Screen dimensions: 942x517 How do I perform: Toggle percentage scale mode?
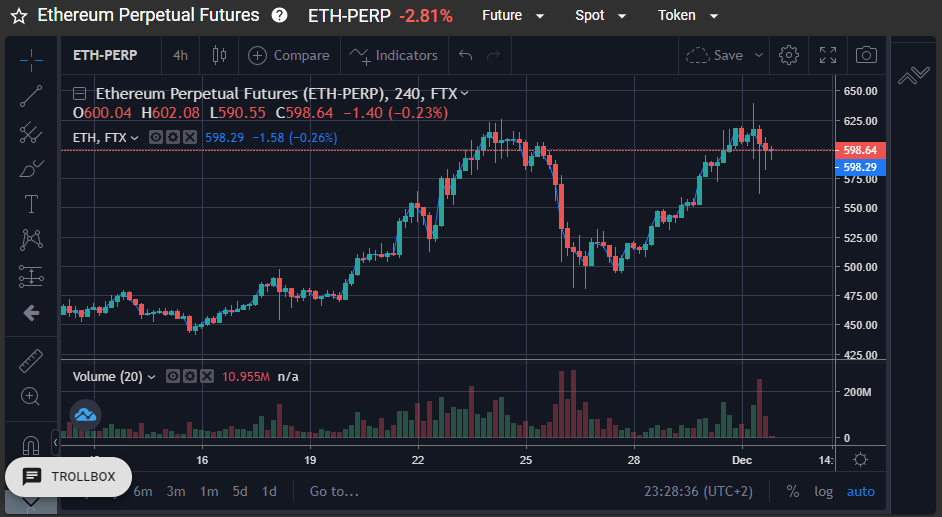coord(792,491)
